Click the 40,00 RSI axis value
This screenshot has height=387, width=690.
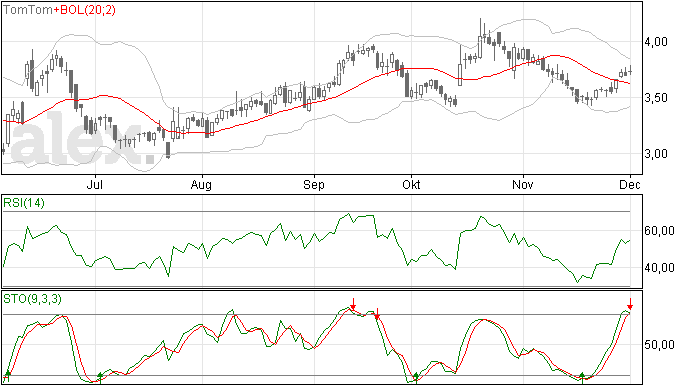(x=659, y=268)
